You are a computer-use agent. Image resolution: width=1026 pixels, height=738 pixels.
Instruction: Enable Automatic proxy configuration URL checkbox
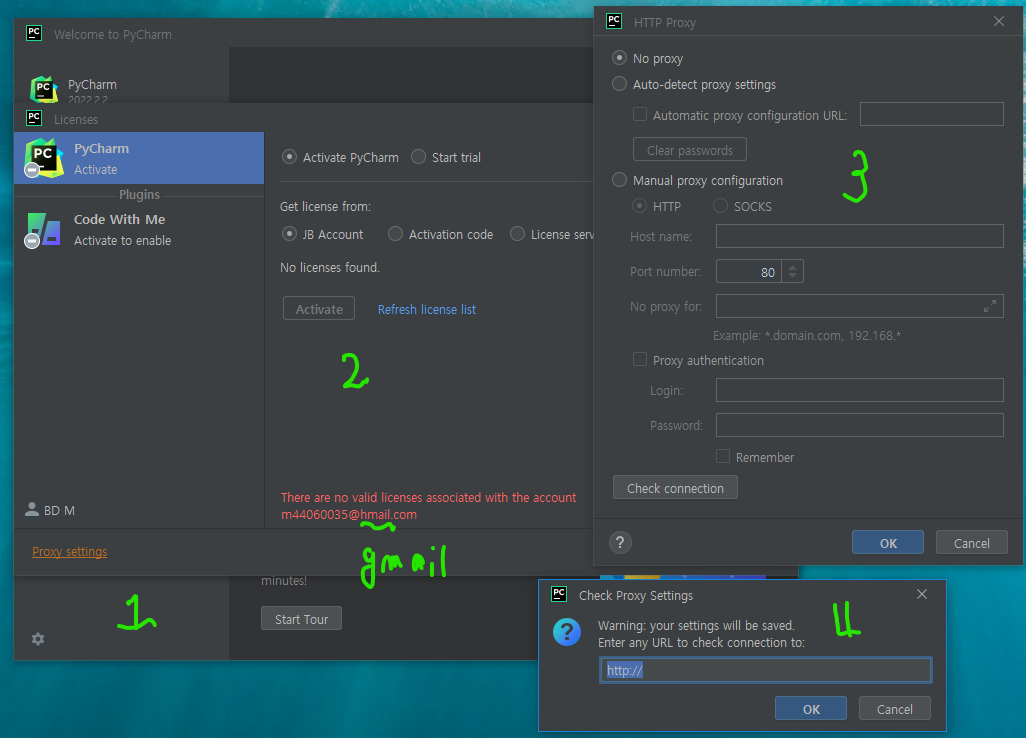[640, 114]
